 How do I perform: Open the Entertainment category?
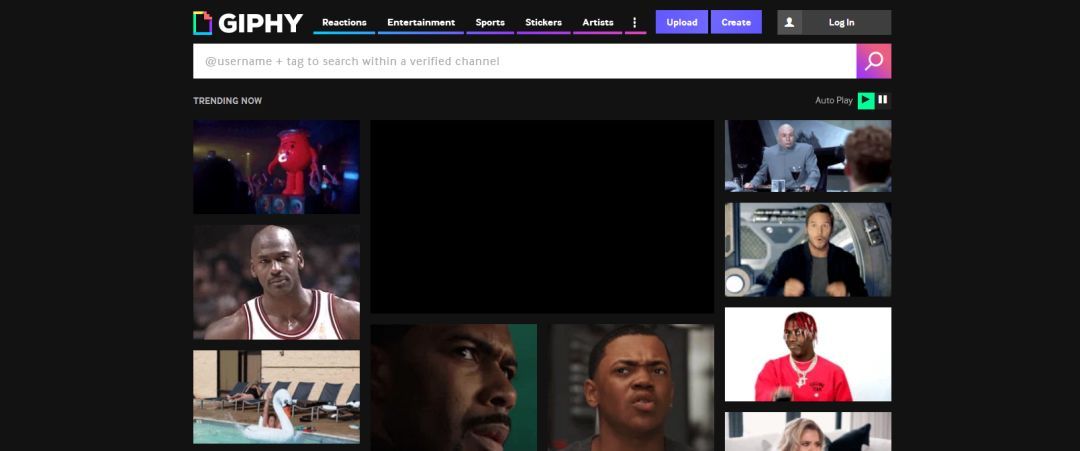420,22
